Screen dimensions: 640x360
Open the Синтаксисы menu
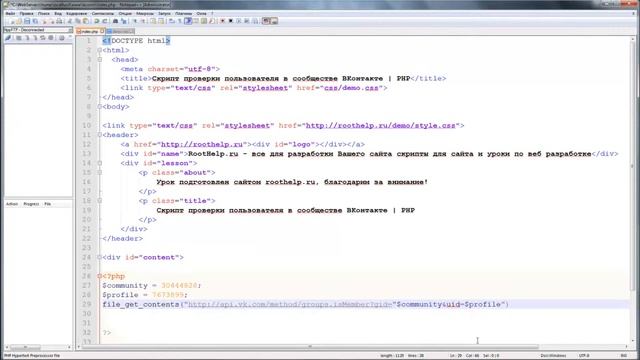coord(102,13)
